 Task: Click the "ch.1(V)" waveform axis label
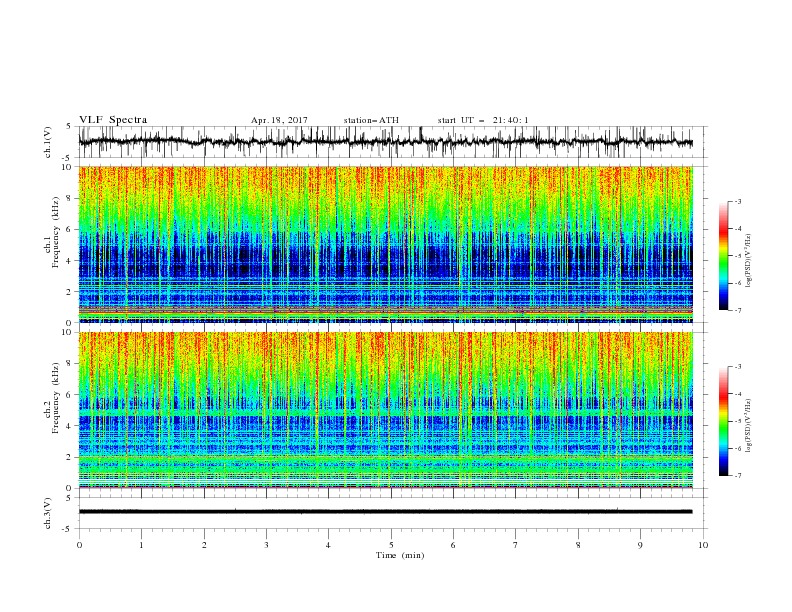48,142
